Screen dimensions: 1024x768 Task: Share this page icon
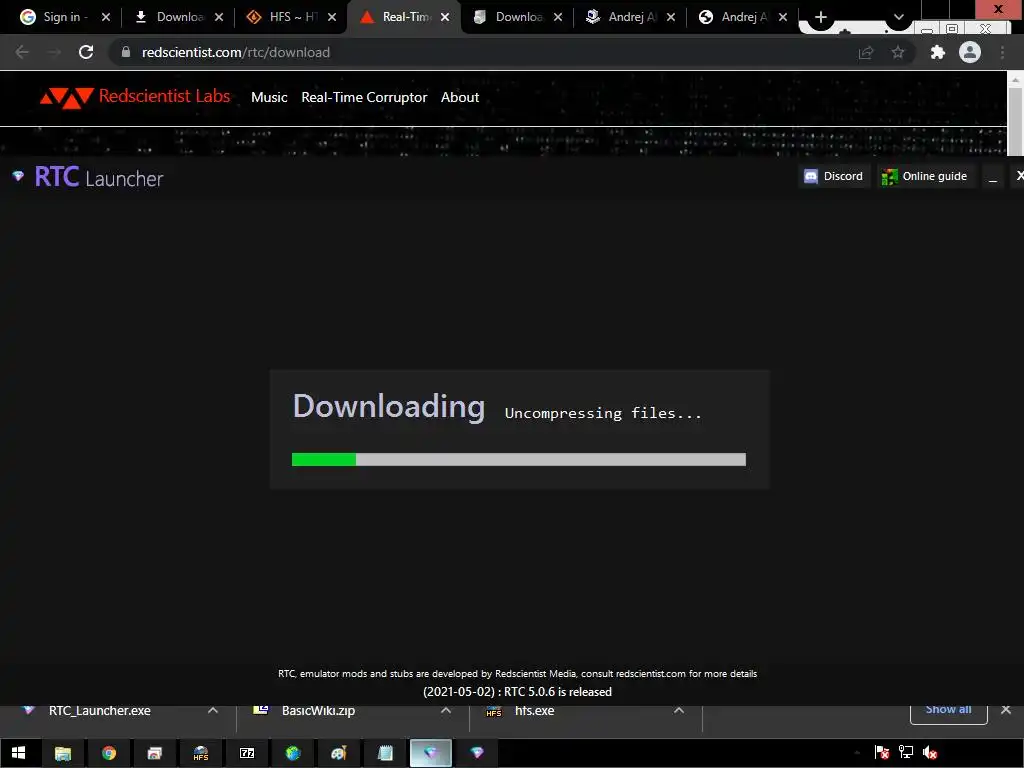tap(866, 52)
